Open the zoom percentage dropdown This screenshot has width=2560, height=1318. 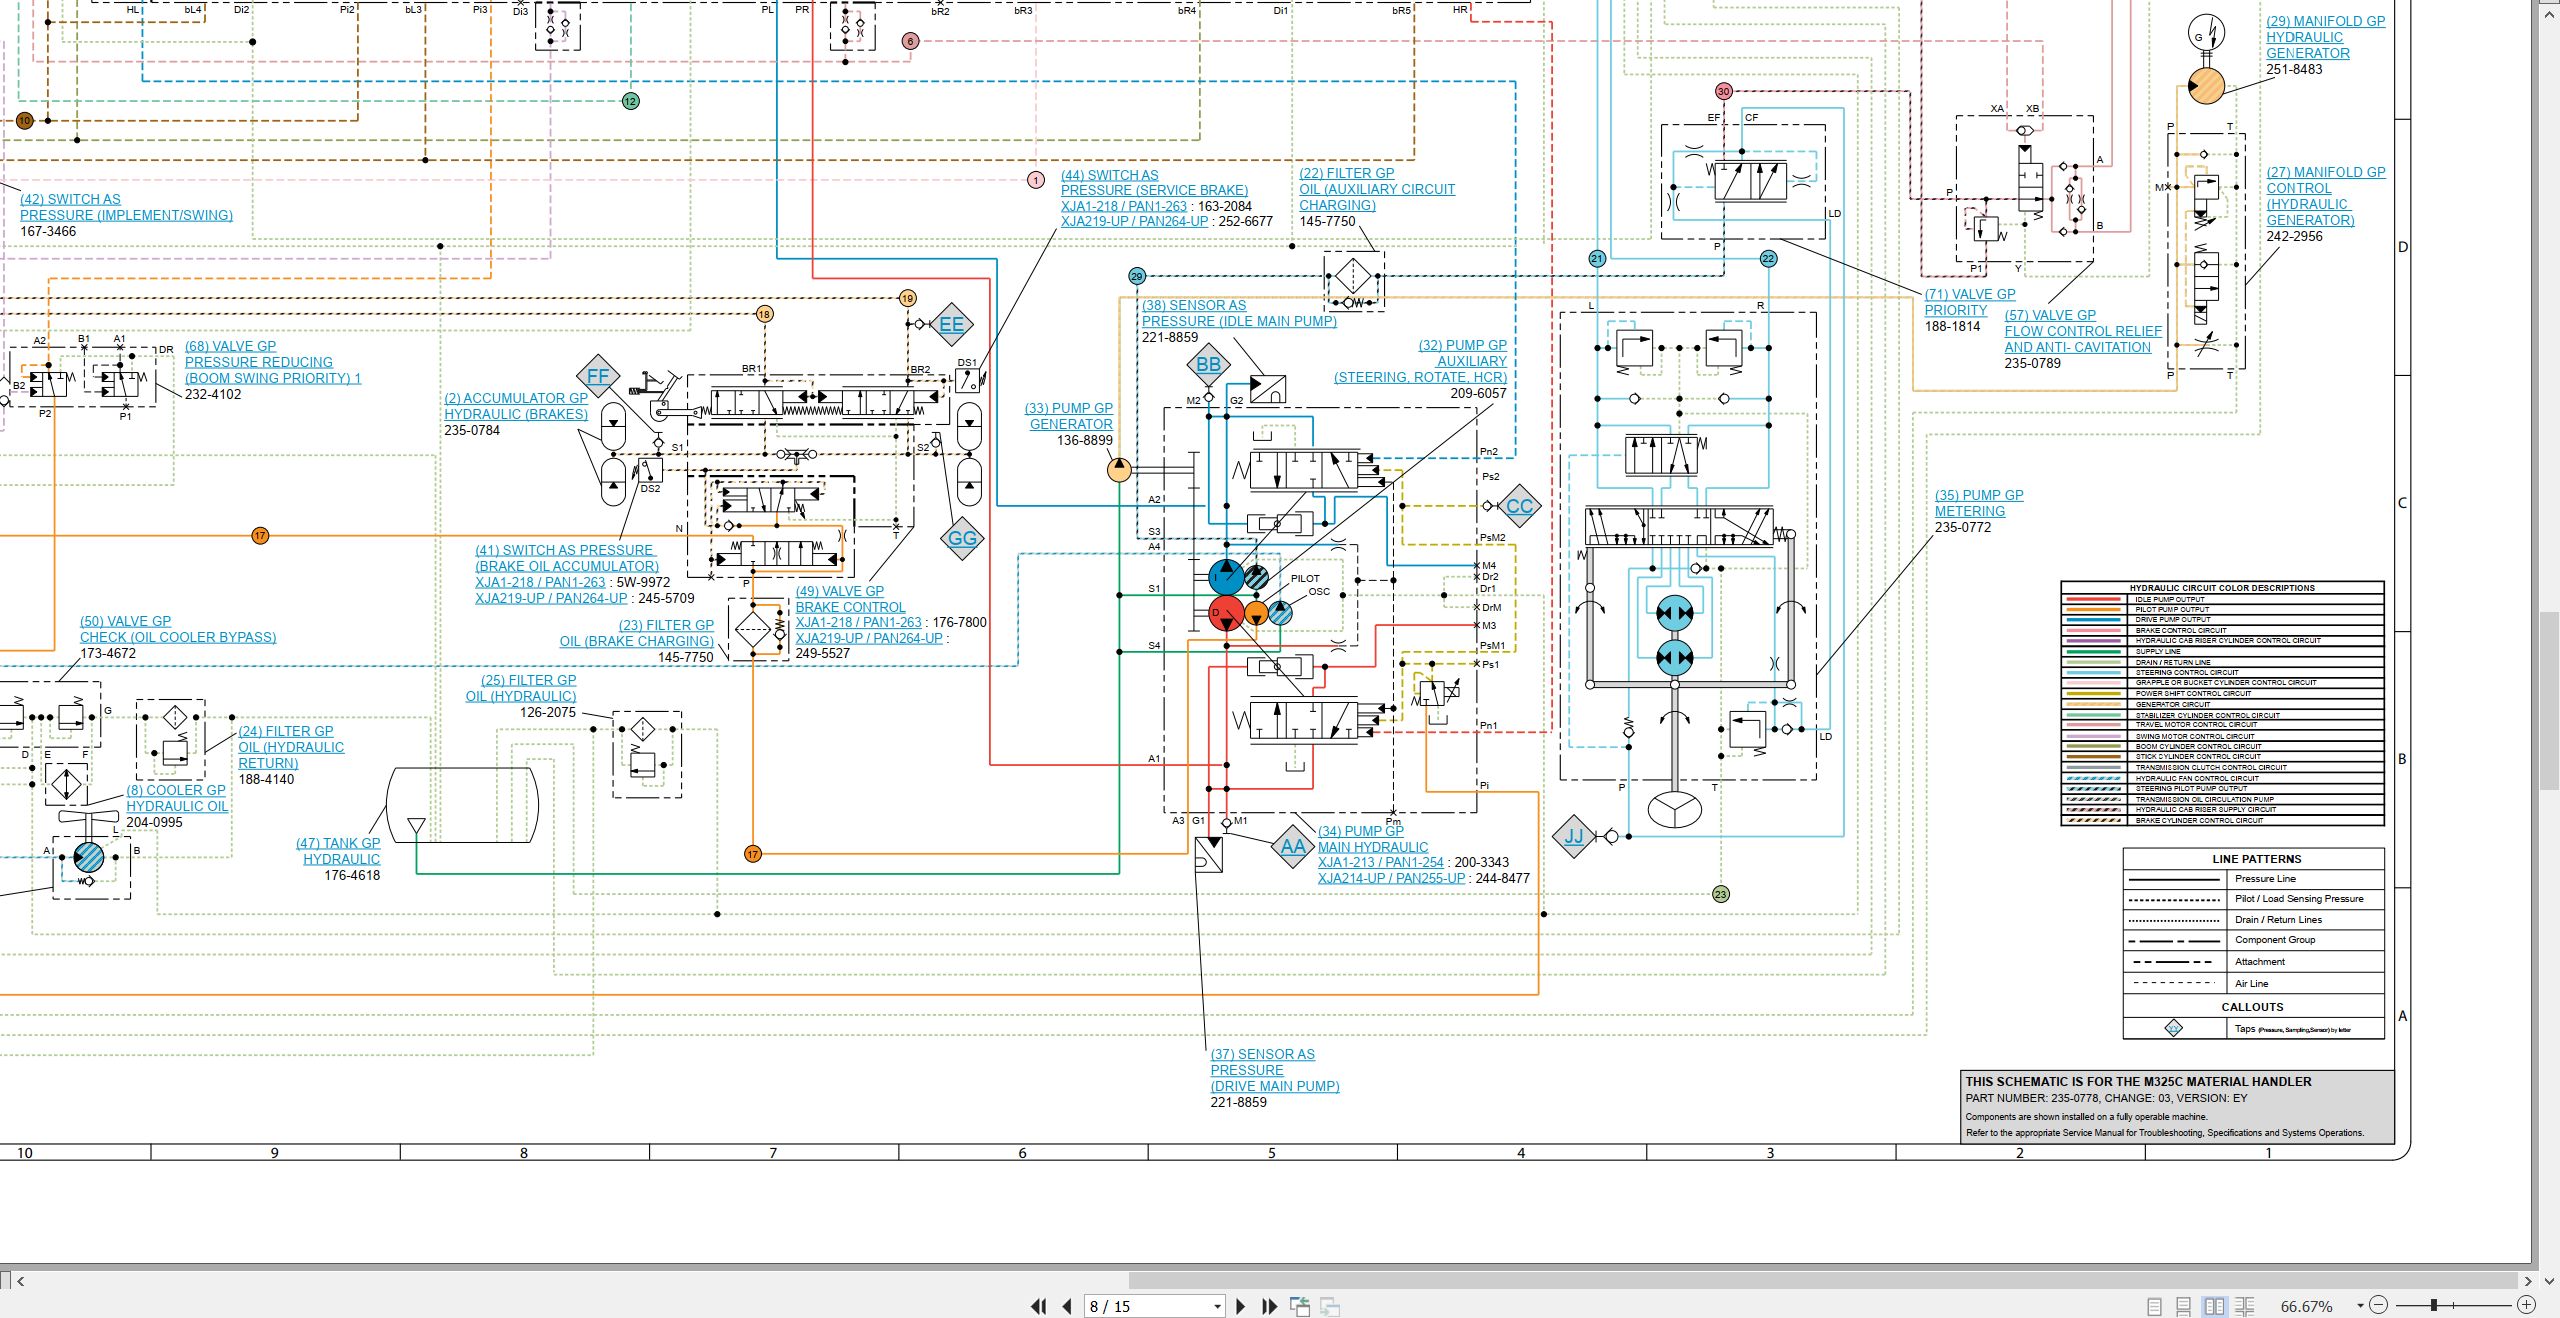click(x=2360, y=1306)
